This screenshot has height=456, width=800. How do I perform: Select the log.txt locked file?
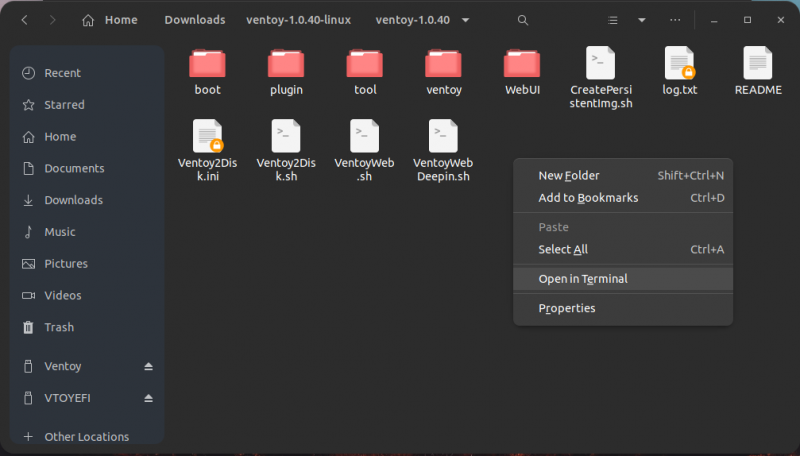tap(680, 71)
